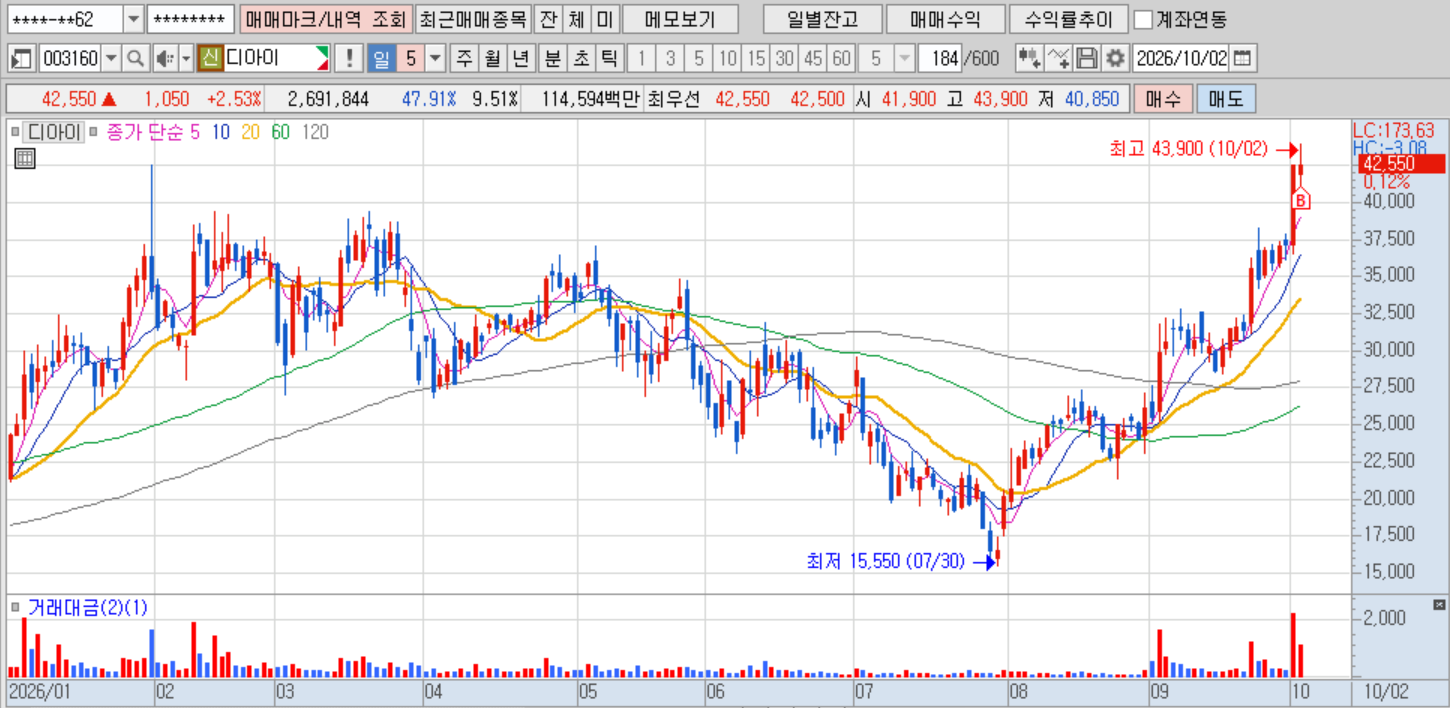Click the 미 tab button
Screen dimensions: 1450x708
coord(605,19)
